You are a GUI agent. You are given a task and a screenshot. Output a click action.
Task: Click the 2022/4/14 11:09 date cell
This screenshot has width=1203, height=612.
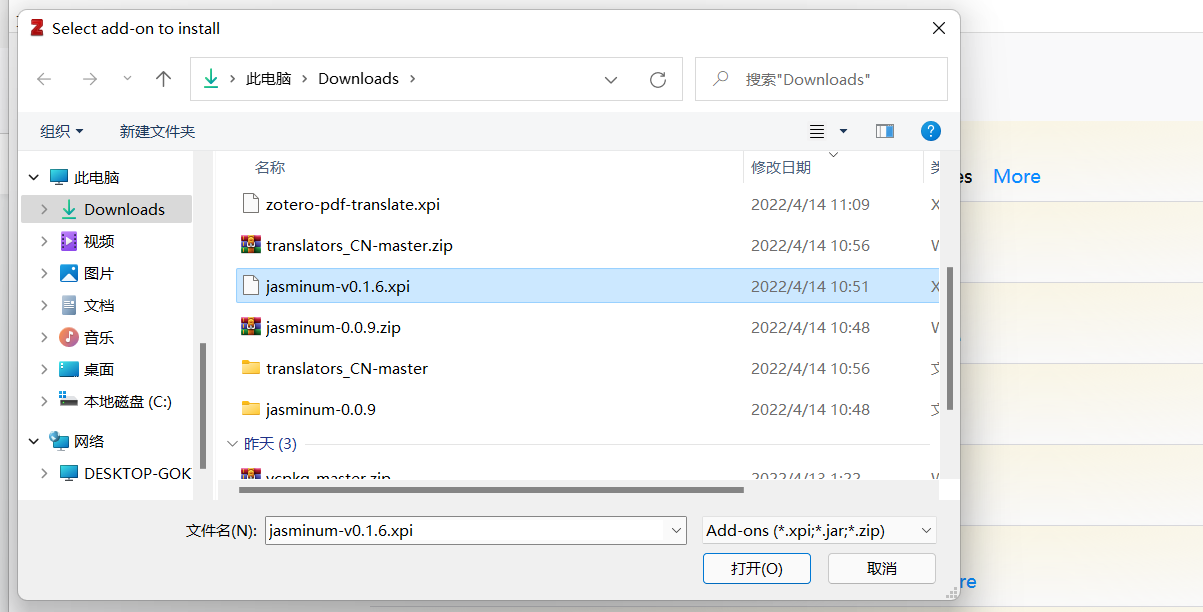(x=810, y=204)
